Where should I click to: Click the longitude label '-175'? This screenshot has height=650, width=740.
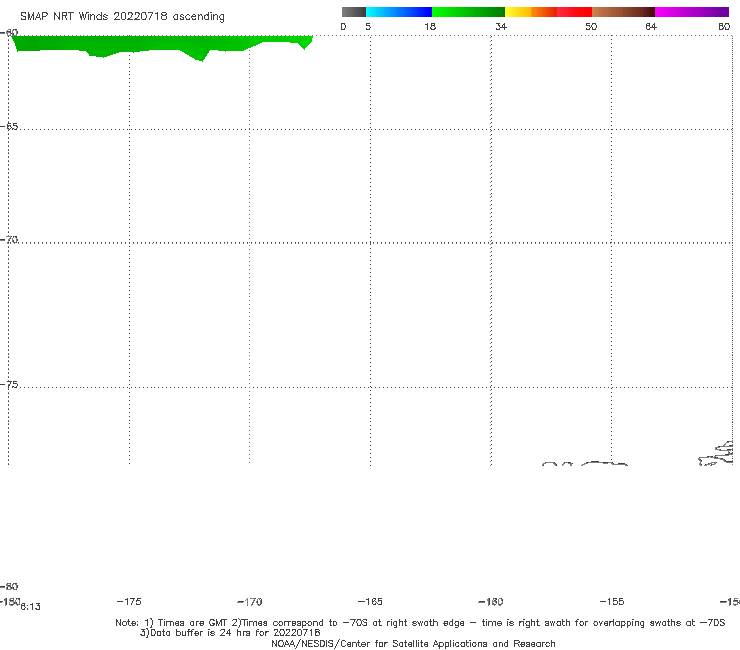pyautogui.click(x=129, y=601)
